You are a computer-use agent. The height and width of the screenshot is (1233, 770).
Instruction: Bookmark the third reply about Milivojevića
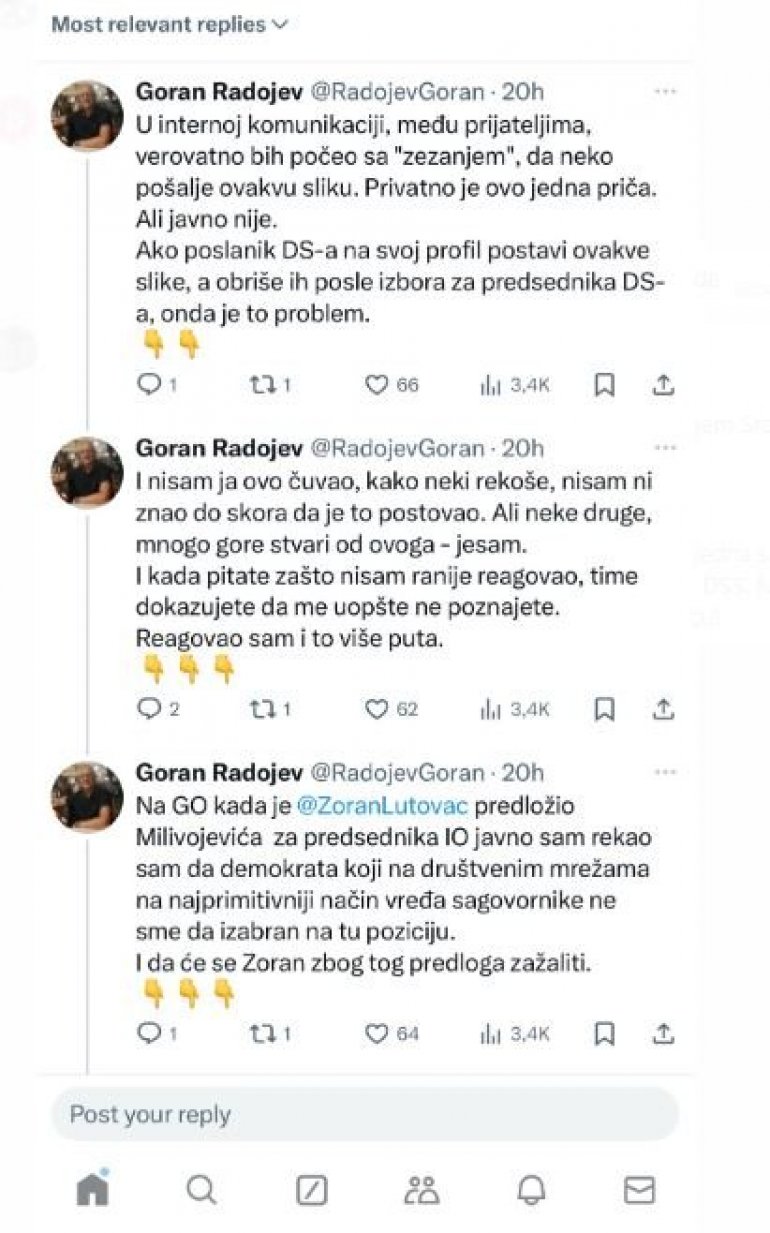click(x=604, y=1033)
